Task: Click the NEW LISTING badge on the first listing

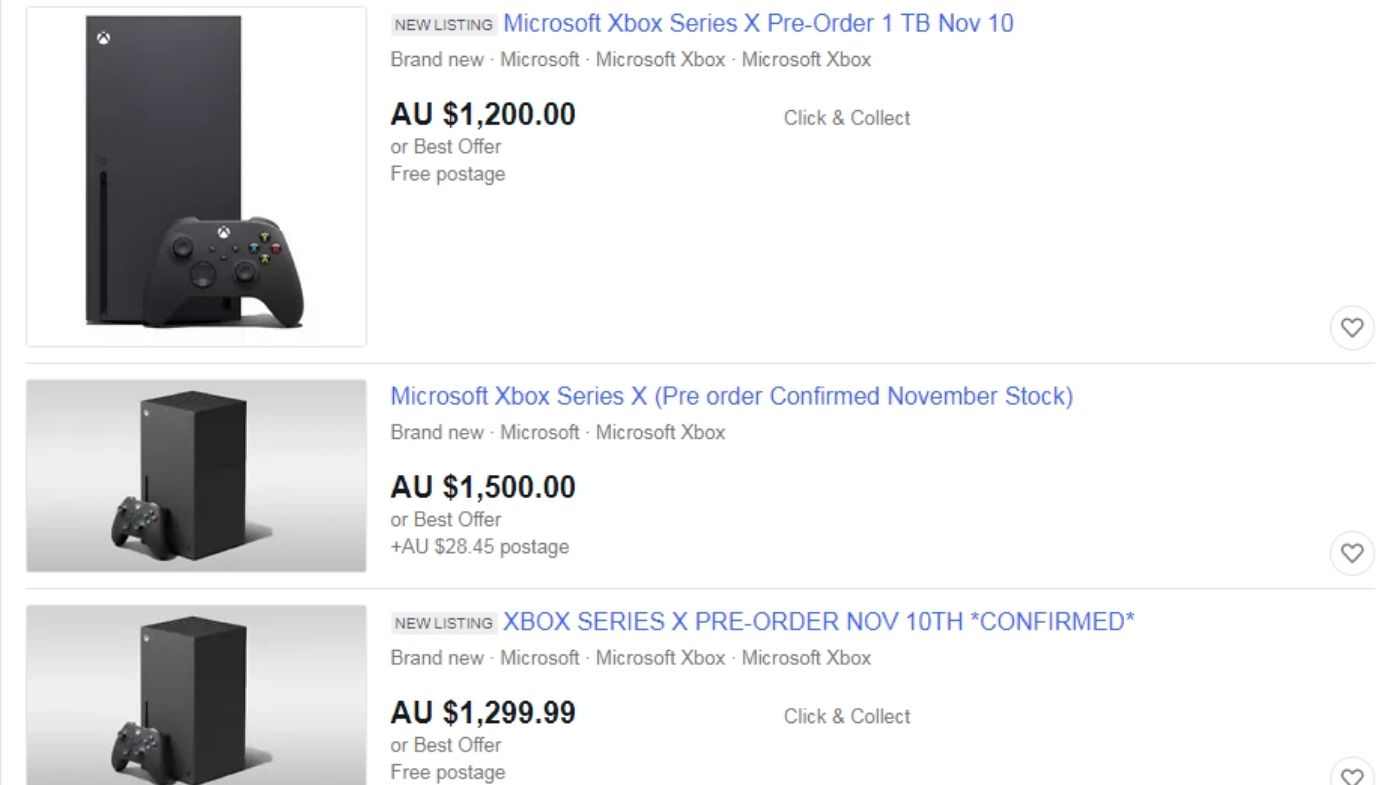Action: pyautogui.click(x=443, y=25)
